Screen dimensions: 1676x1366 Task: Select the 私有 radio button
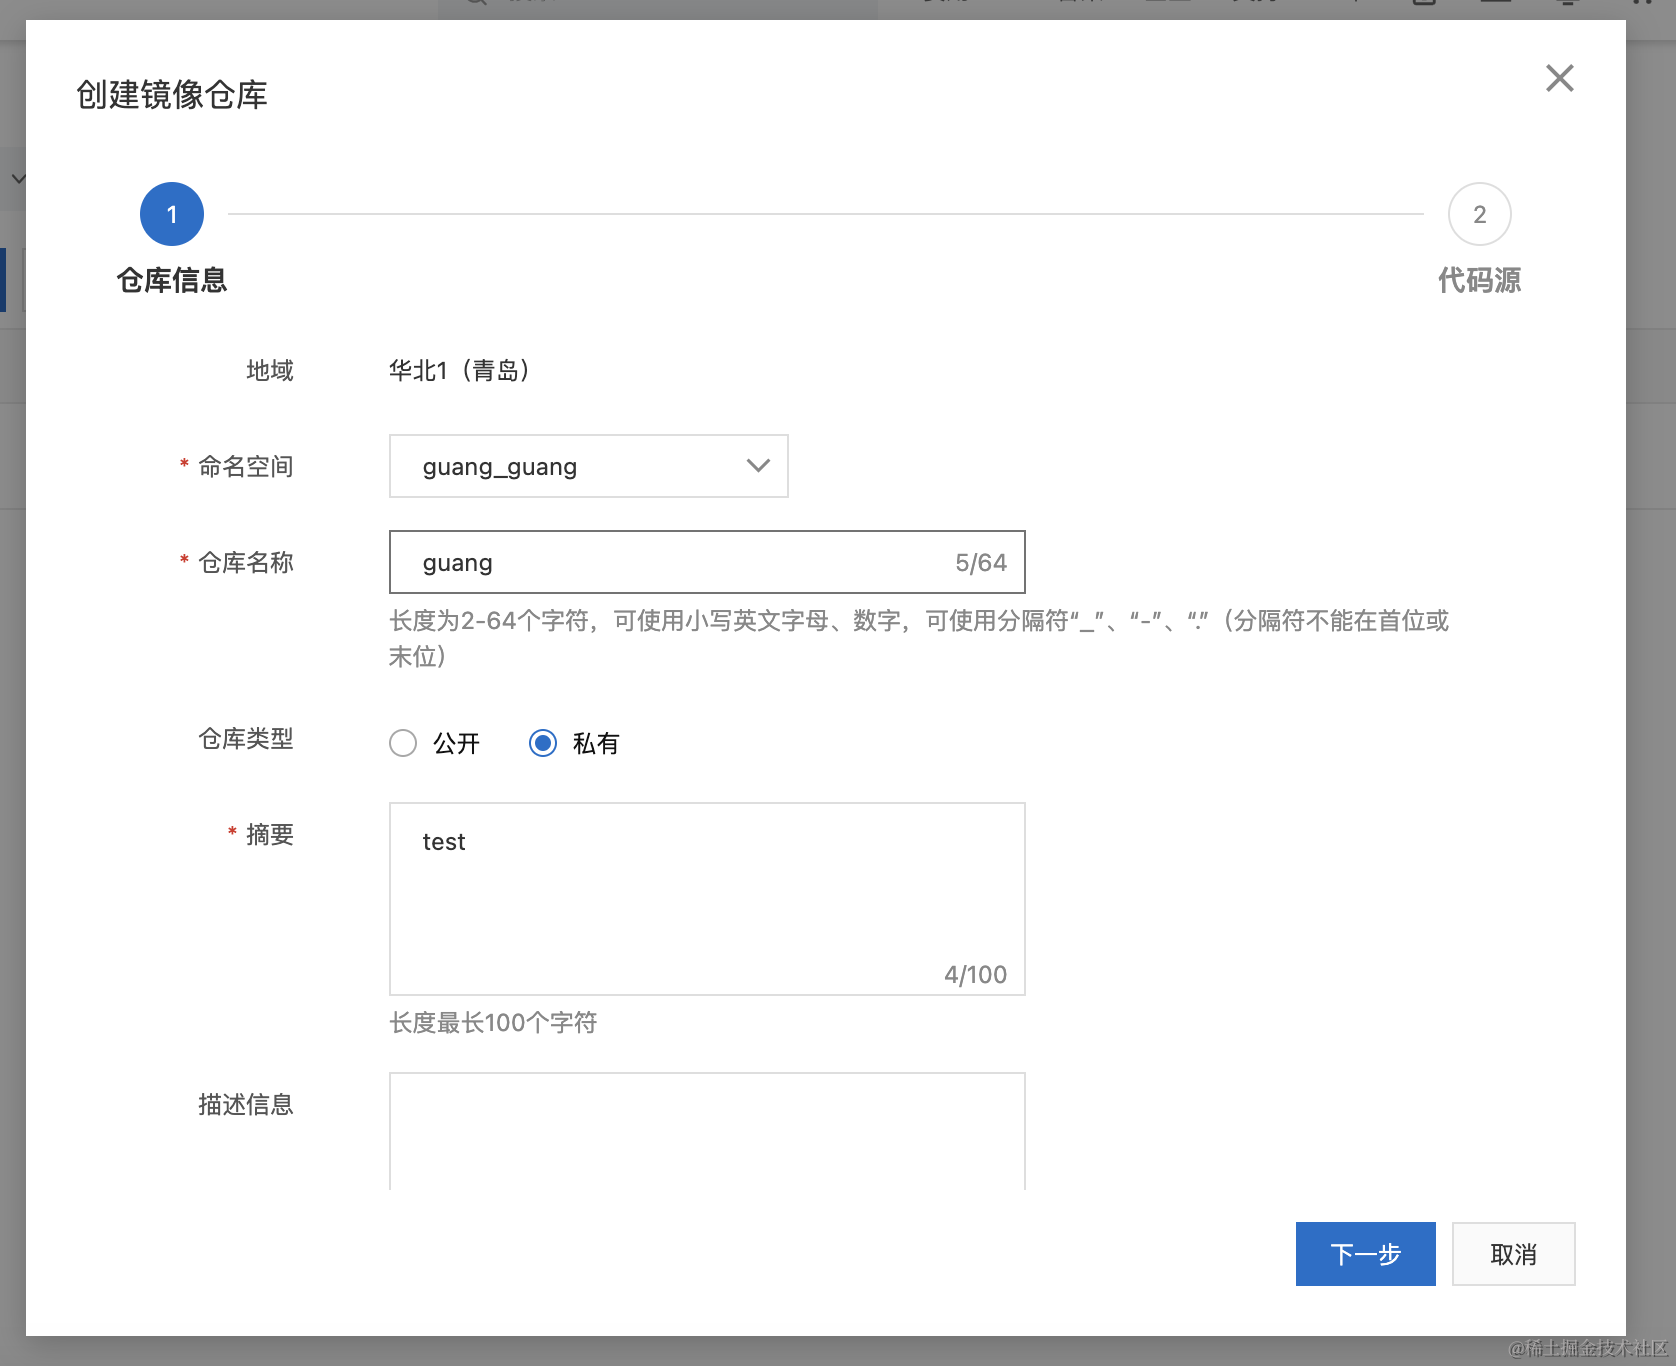[543, 743]
